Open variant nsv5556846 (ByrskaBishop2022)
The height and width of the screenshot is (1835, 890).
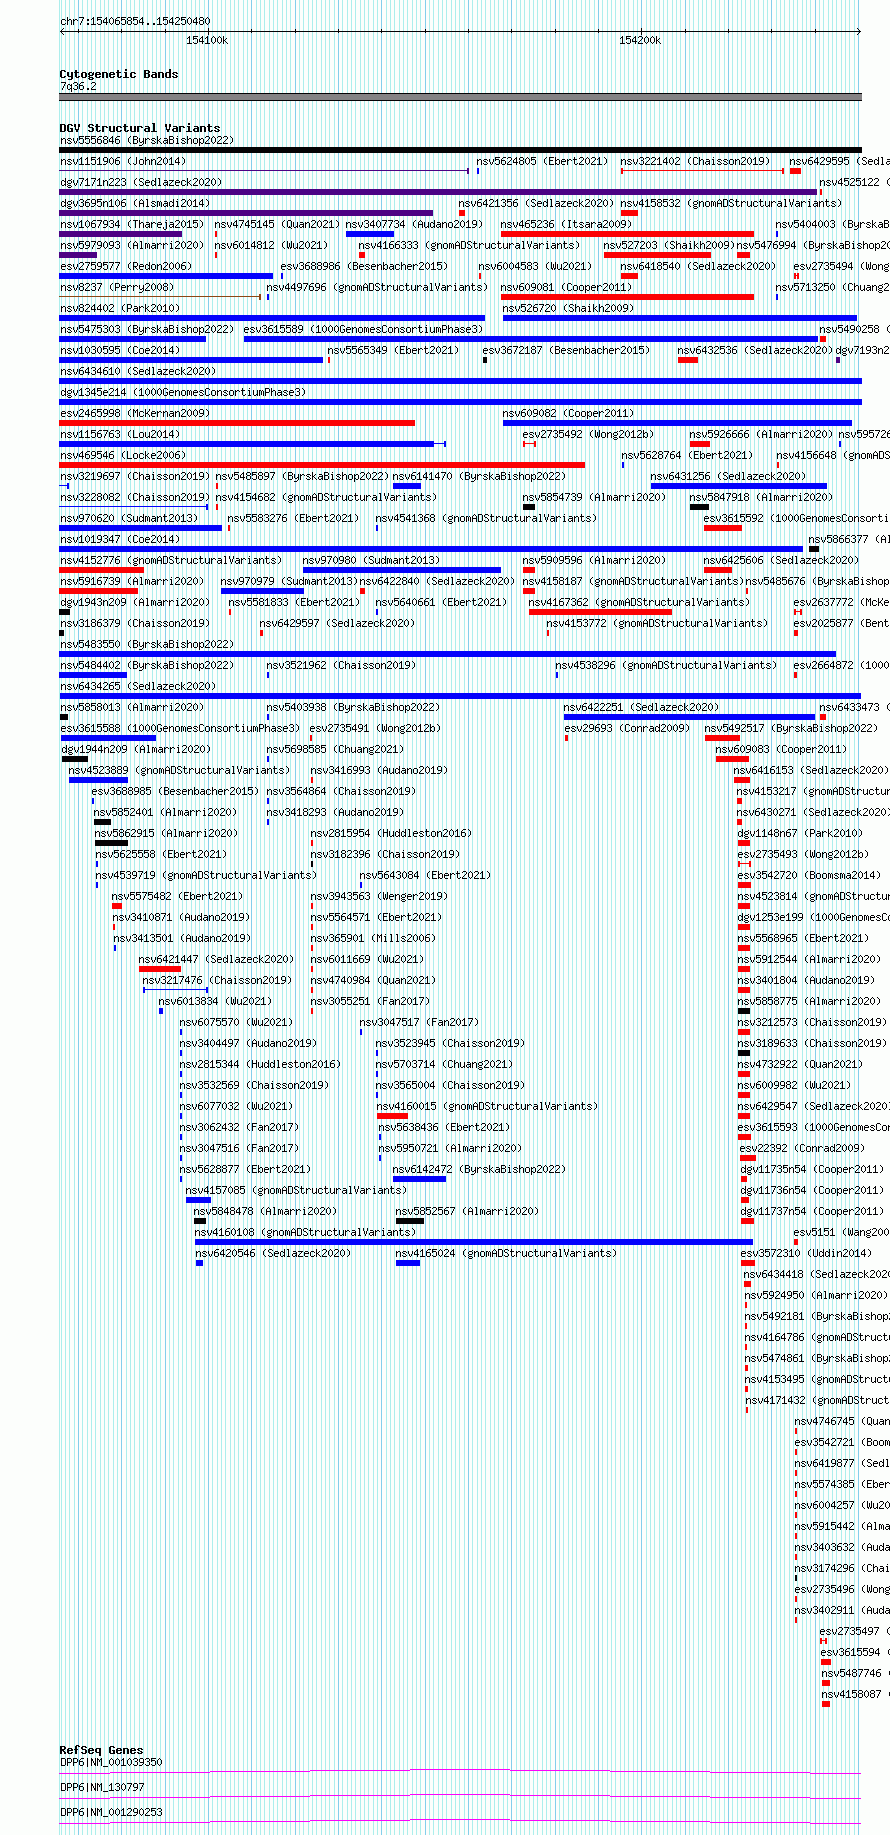(147, 140)
